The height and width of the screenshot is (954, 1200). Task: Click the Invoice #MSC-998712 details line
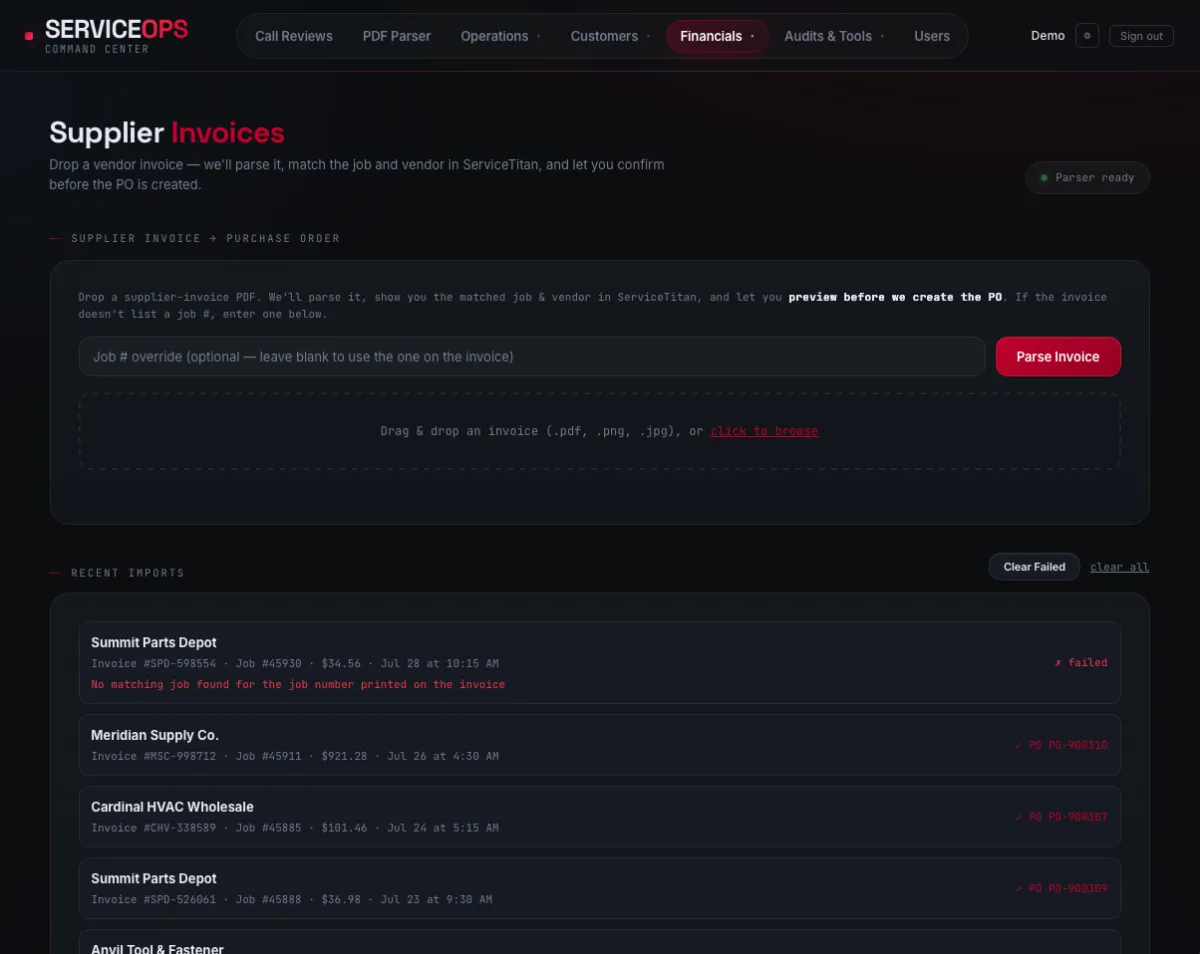tap(295, 757)
